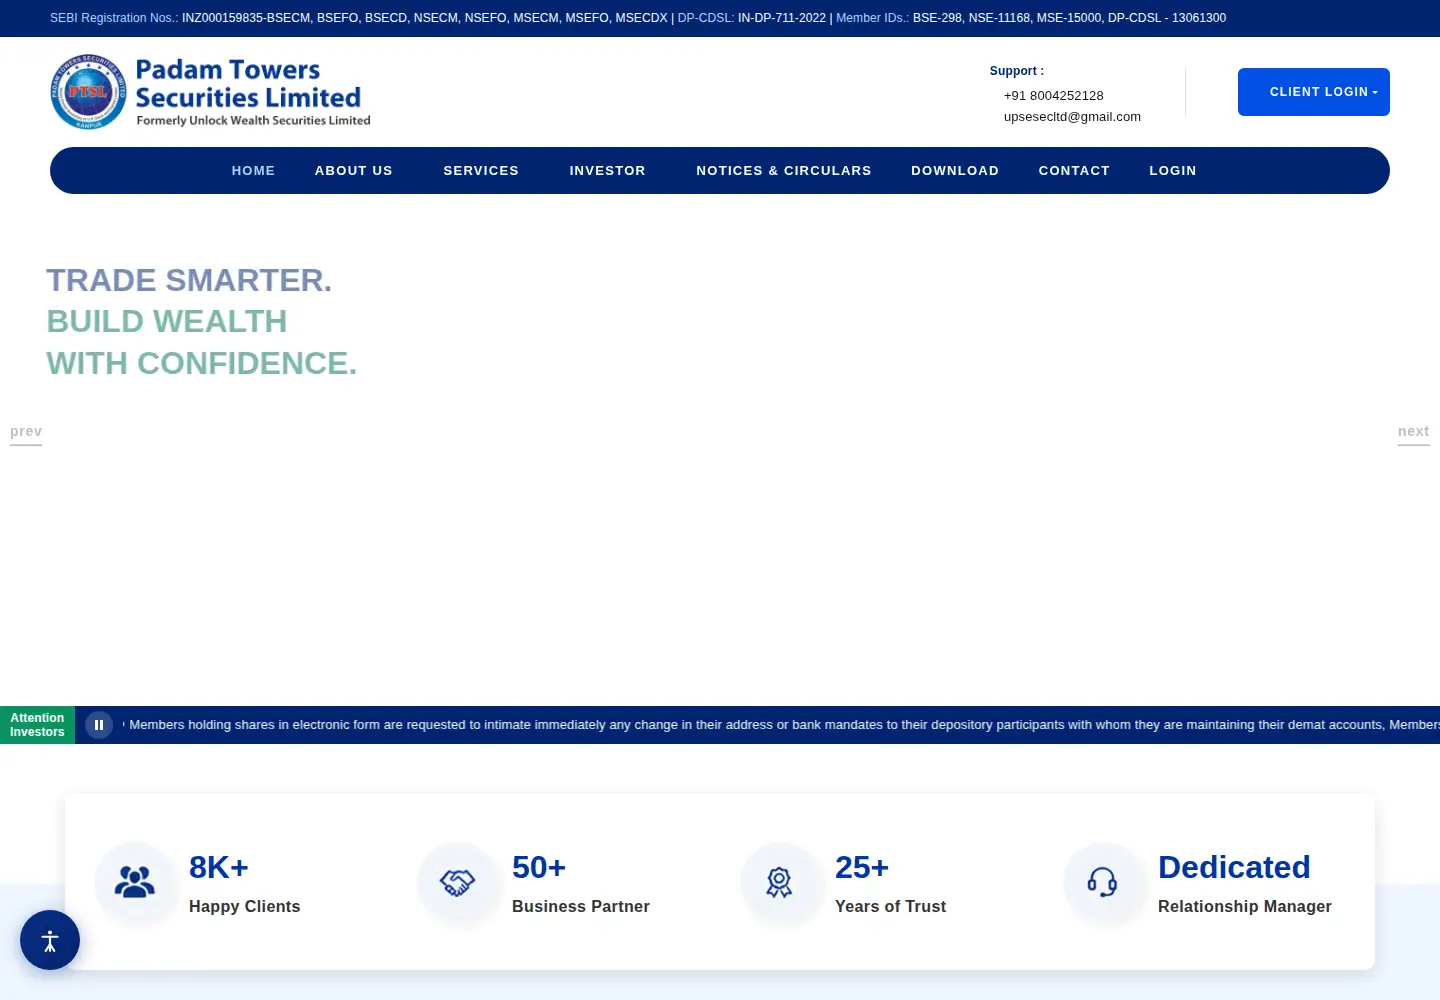Open the accessibility widget button
Screen dimensions: 1440x1000
[x=50, y=940]
